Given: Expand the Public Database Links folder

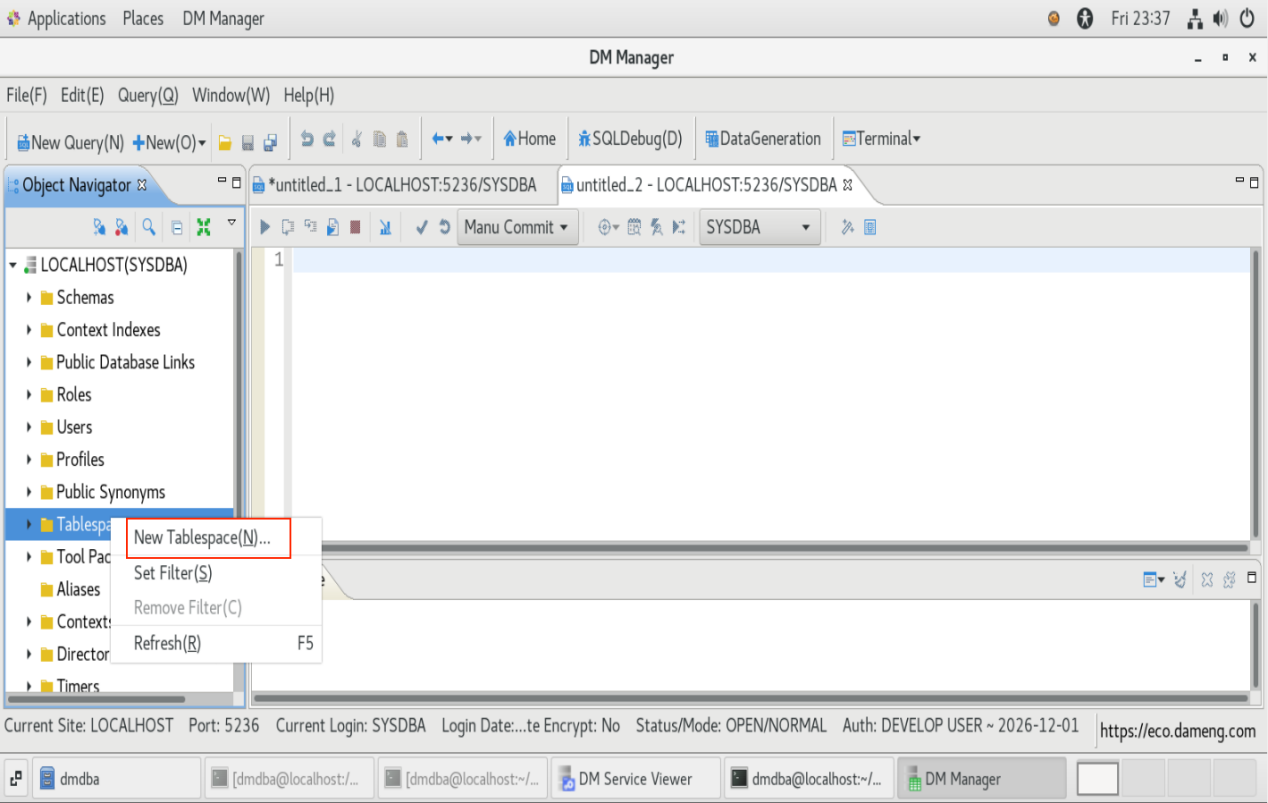Looking at the screenshot, I should [29, 363].
